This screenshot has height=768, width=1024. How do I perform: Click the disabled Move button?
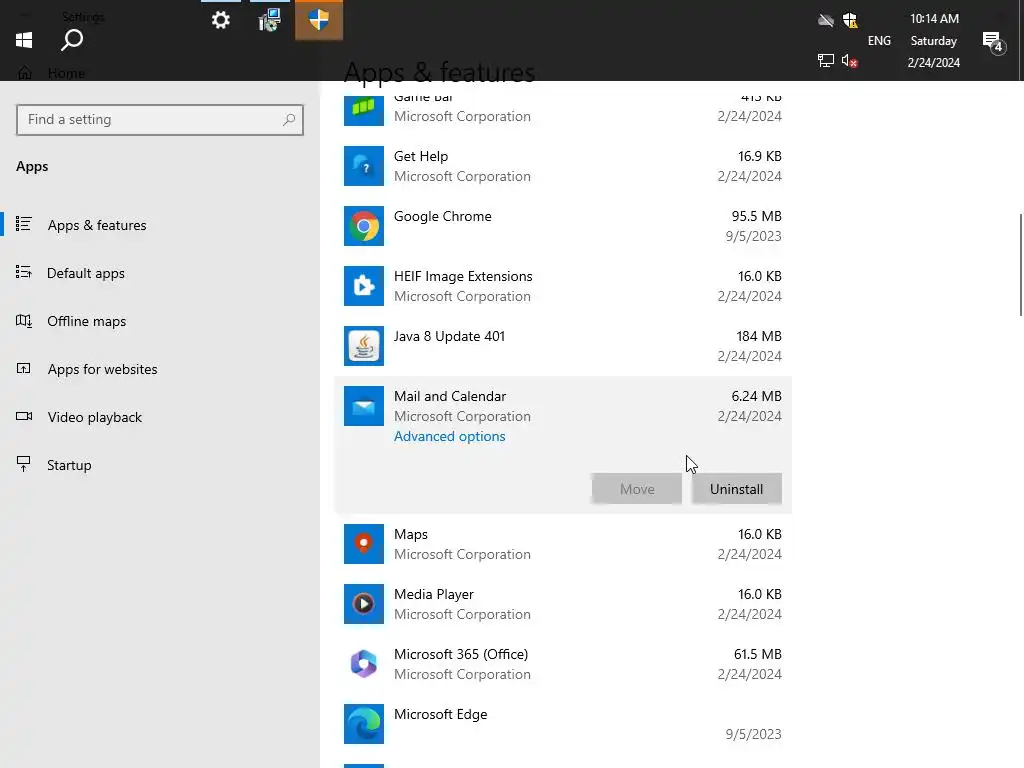(x=637, y=489)
